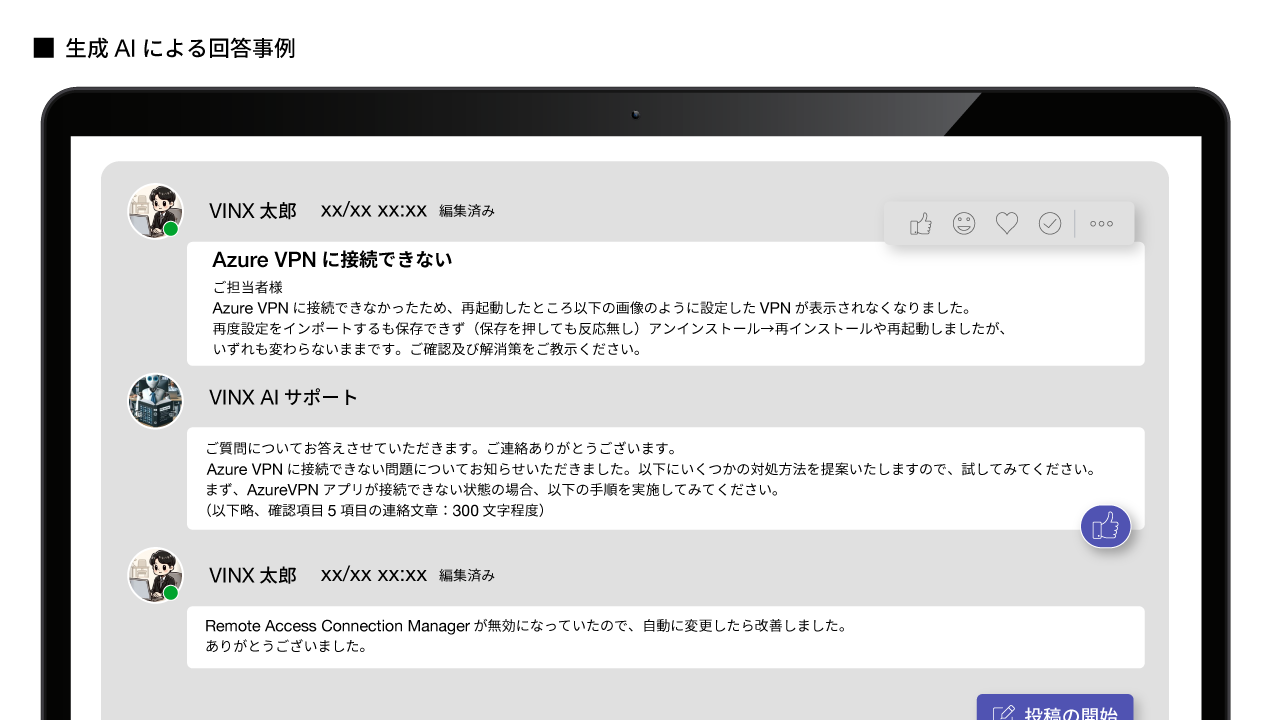Click the thumbs-up reaction in the hover toolbar
The height and width of the screenshot is (720, 1280).
point(920,224)
